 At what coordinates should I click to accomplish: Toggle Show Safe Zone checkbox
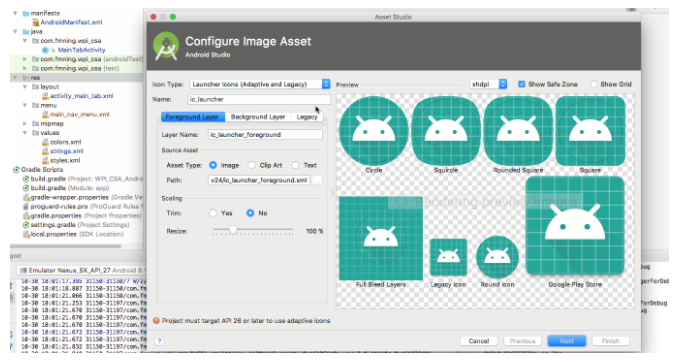[522, 84]
